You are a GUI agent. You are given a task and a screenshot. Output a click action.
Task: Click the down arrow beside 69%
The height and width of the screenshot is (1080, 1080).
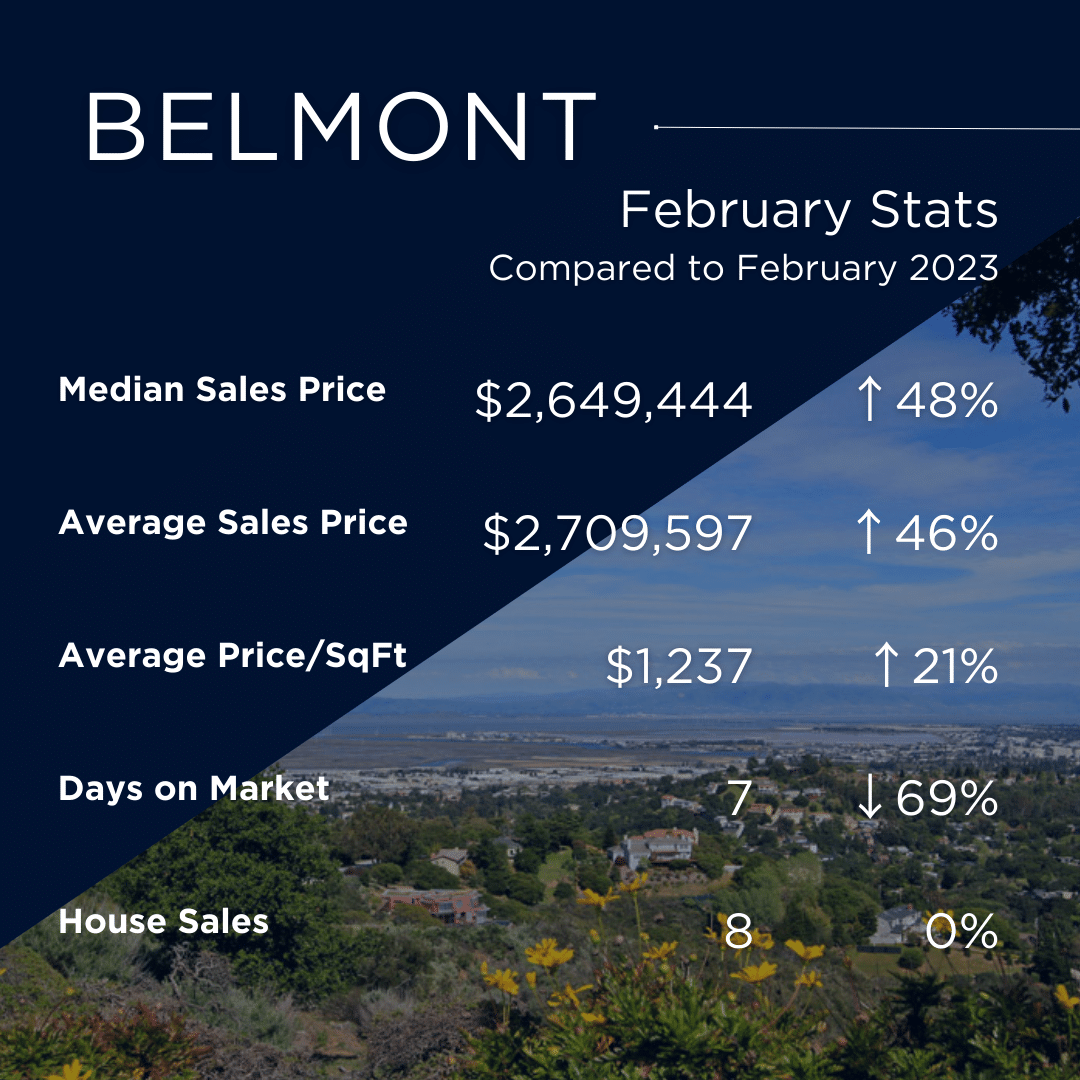click(869, 798)
